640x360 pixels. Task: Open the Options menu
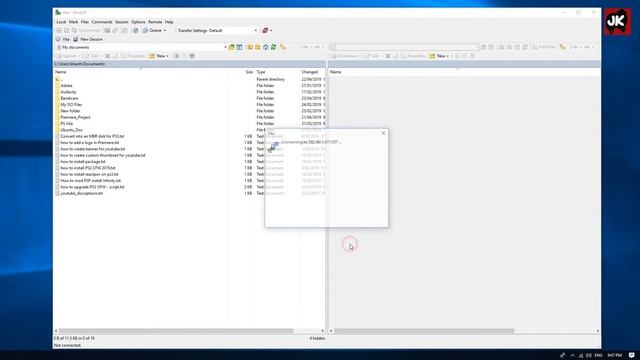[138, 22]
